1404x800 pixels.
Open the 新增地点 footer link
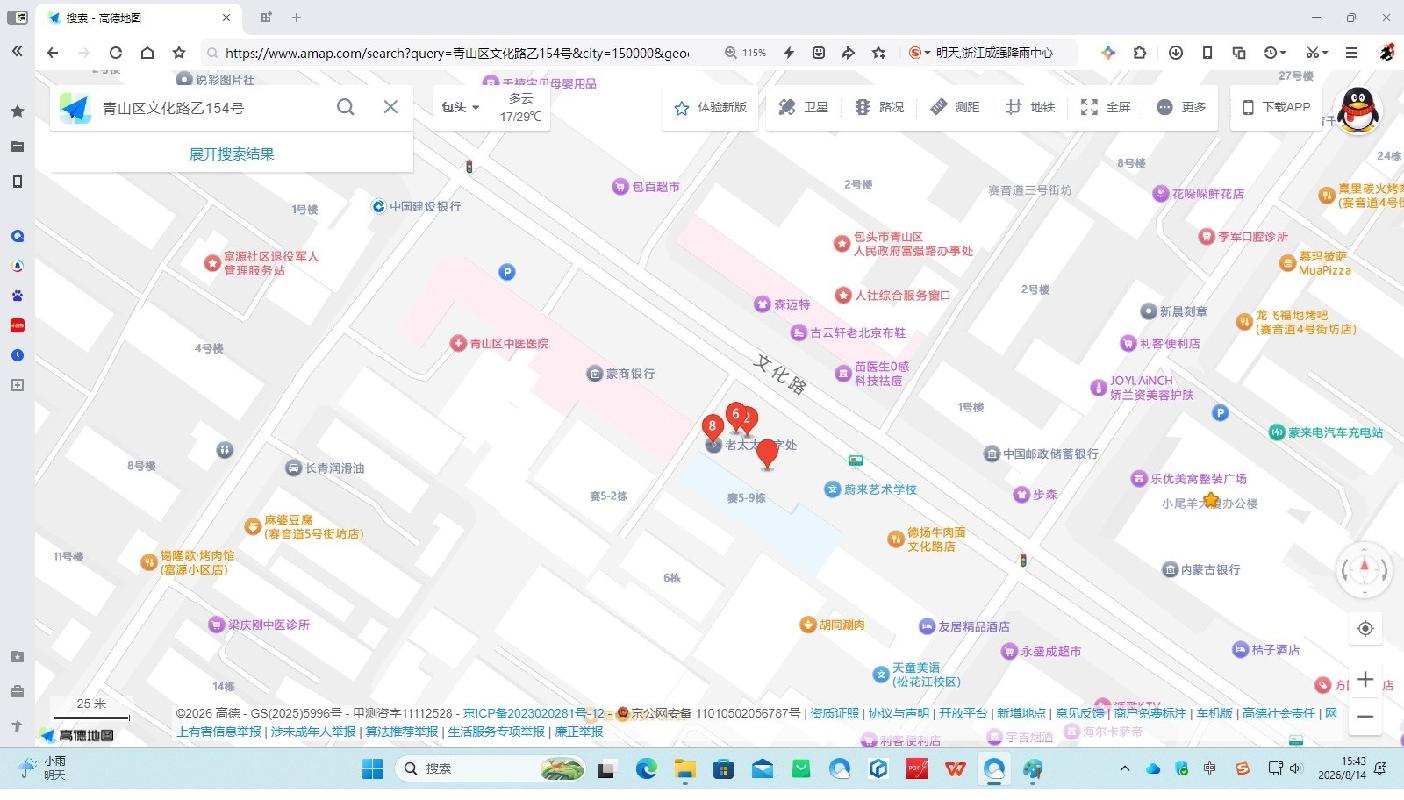point(1021,713)
